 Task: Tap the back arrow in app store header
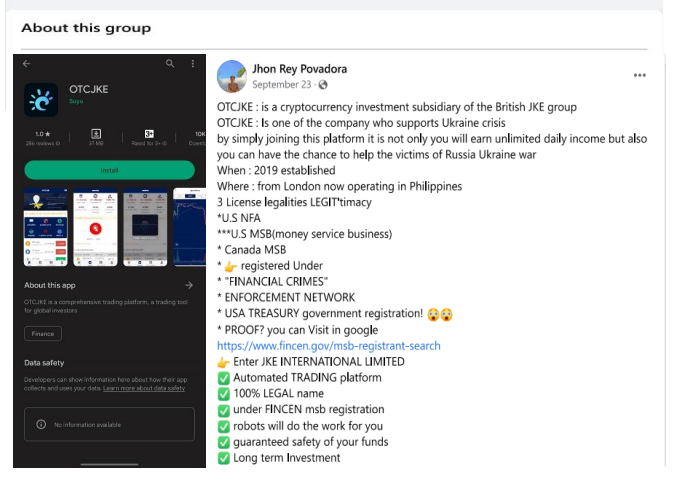pyautogui.click(x=27, y=64)
